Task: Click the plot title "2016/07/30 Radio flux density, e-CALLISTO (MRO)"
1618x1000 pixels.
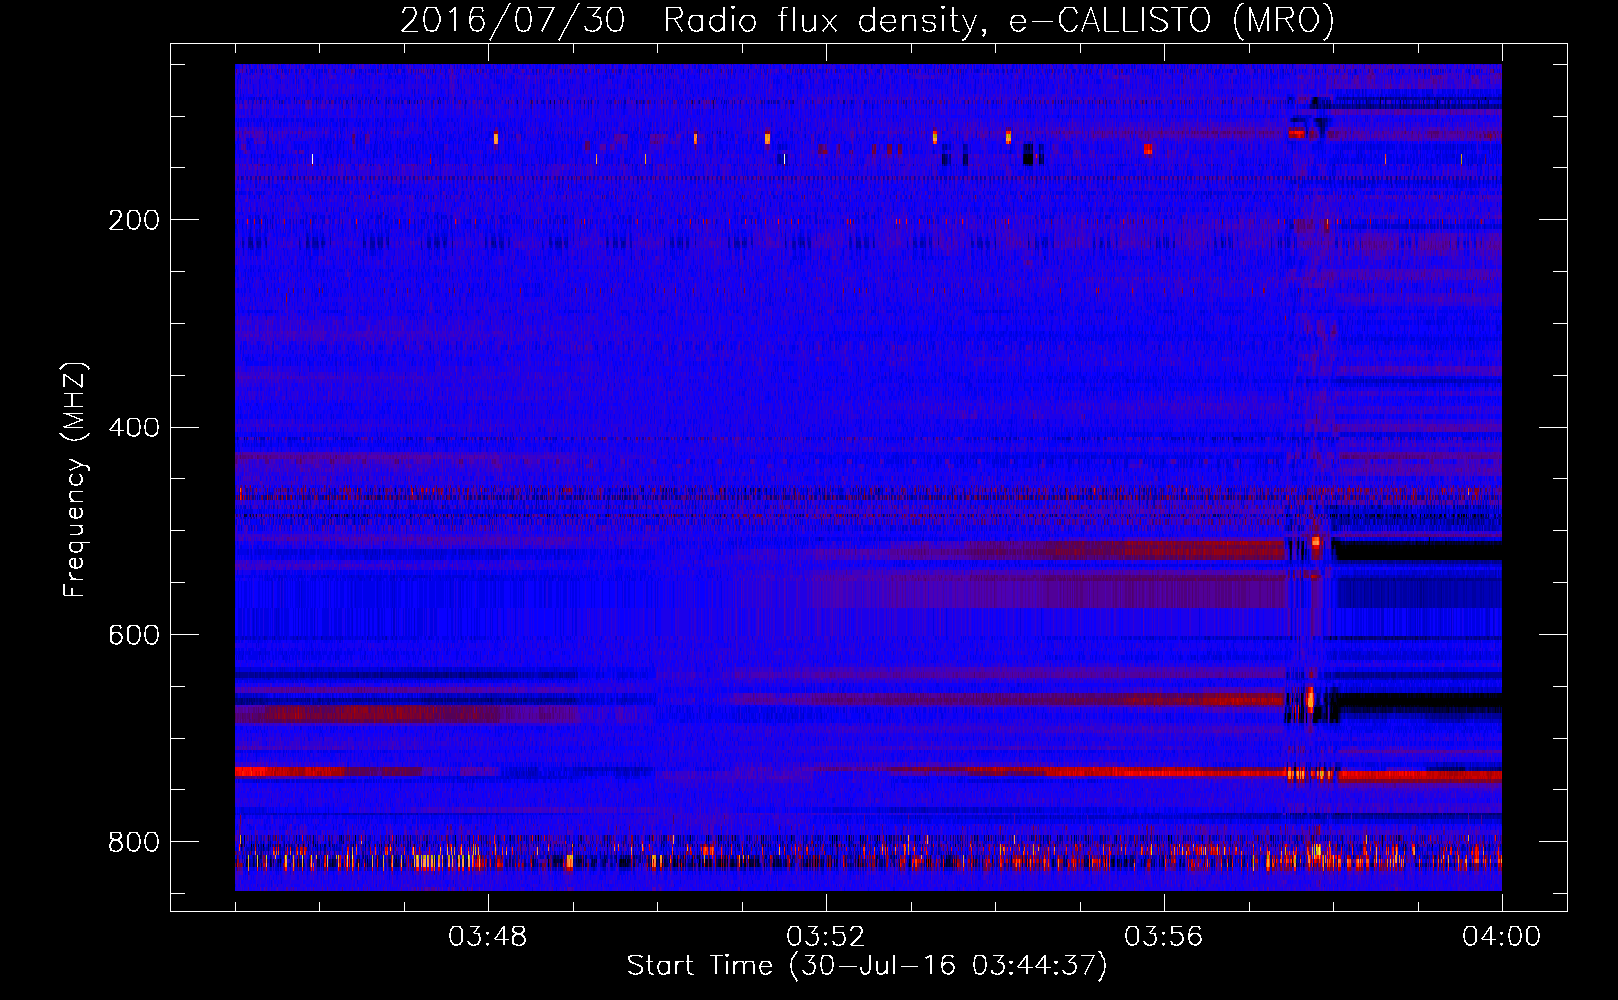Action: 867,20
